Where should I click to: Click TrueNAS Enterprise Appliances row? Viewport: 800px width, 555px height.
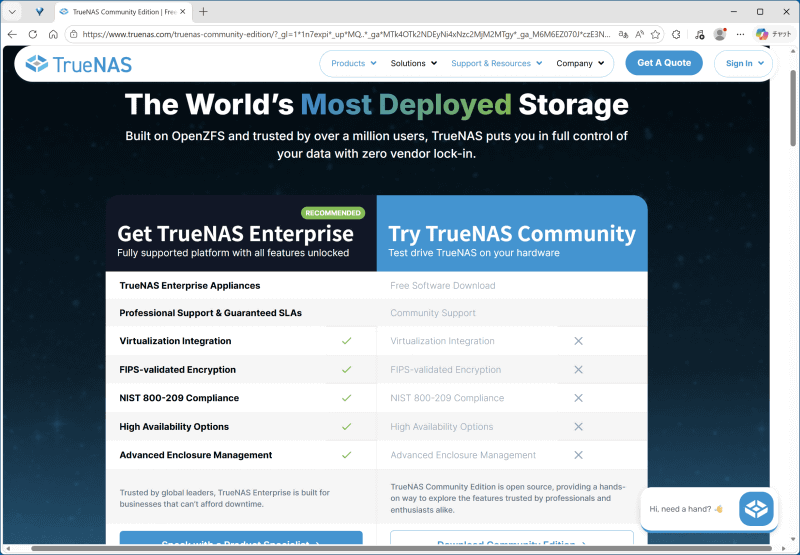(x=241, y=286)
